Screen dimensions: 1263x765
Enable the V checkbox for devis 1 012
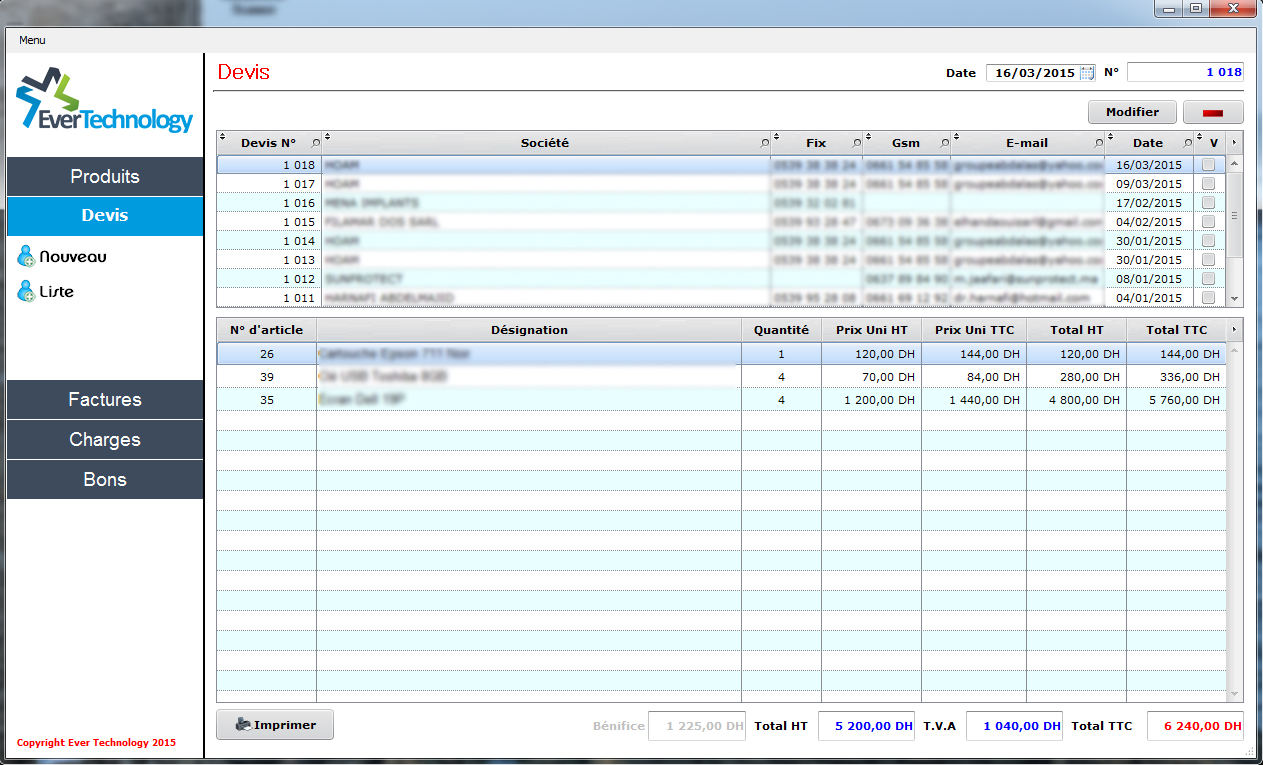click(x=1209, y=279)
